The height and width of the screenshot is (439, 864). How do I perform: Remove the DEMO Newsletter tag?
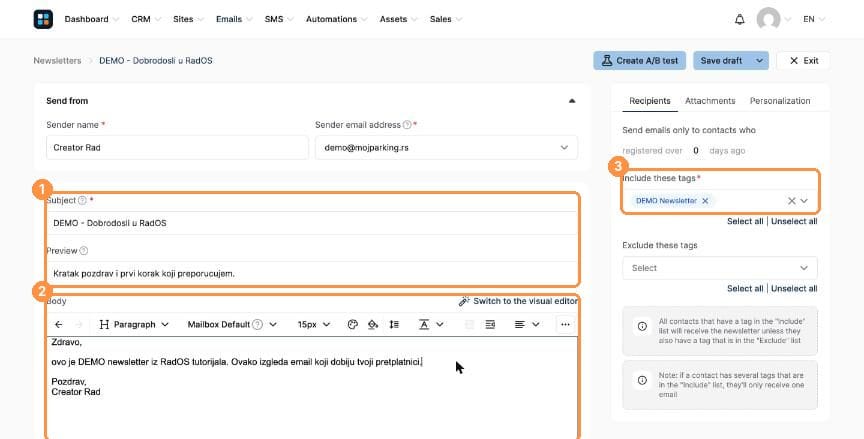(x=705, y=201)
